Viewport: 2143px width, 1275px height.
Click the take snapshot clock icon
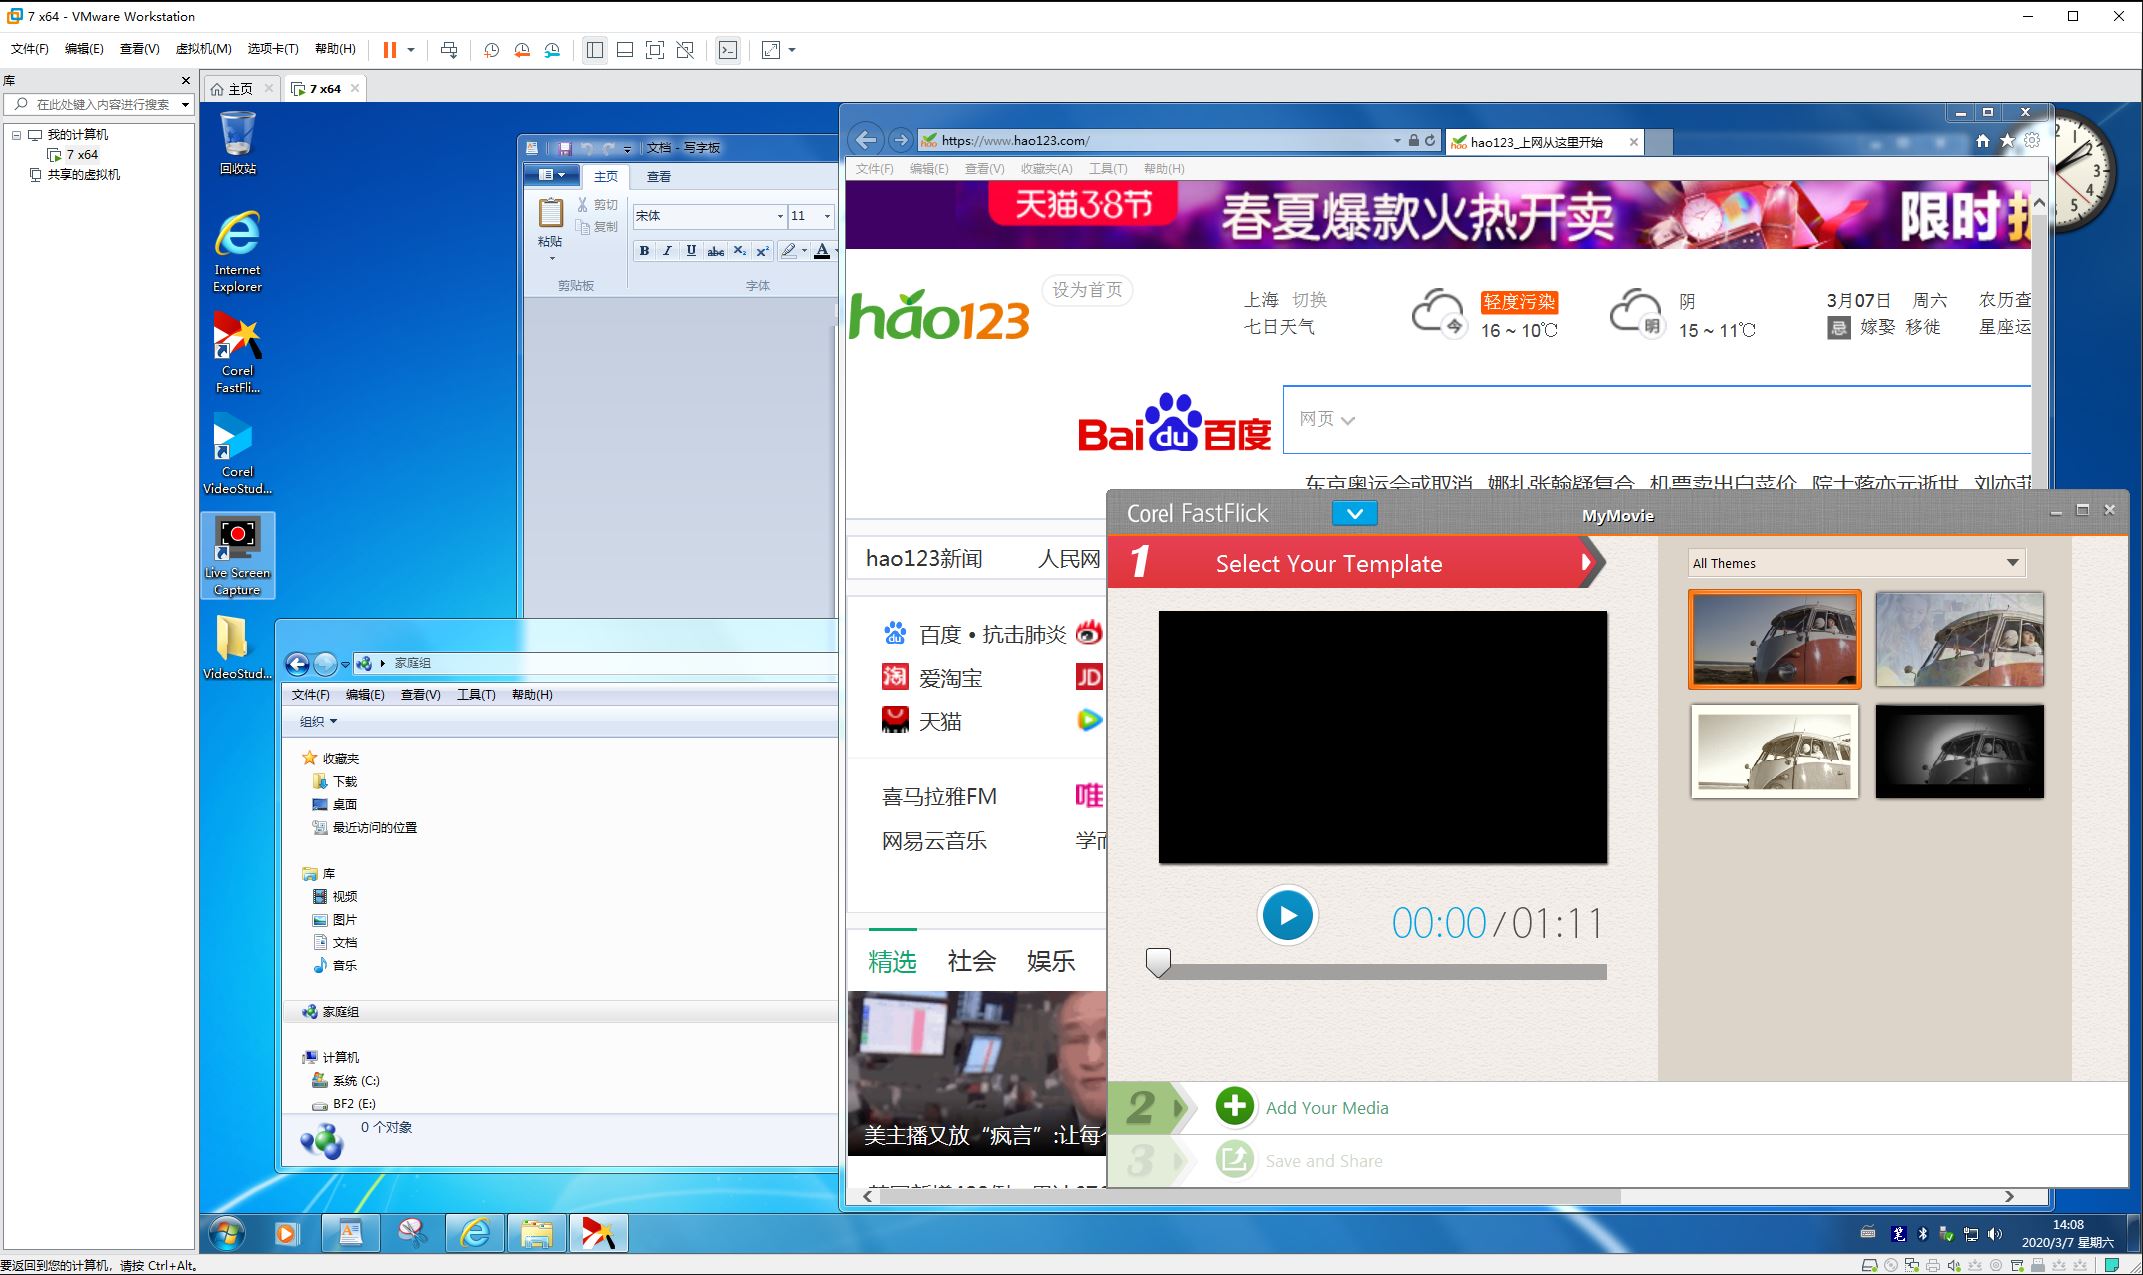click(491, 50)
